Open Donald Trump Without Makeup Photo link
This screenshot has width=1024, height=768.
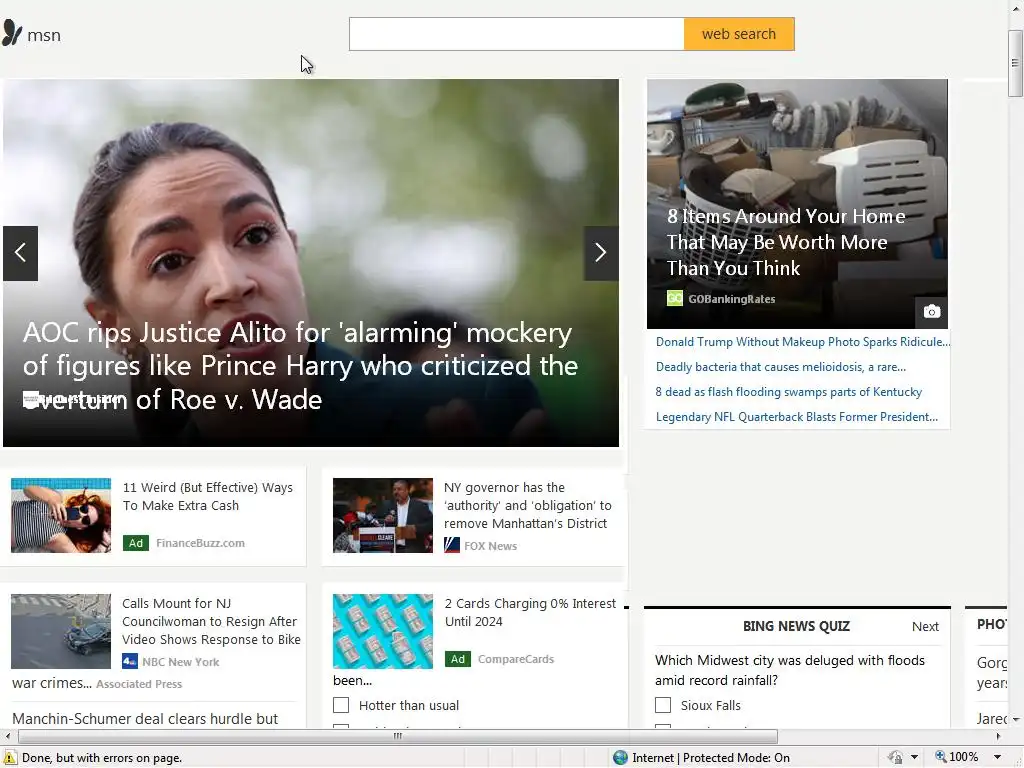tap(803, 342)
